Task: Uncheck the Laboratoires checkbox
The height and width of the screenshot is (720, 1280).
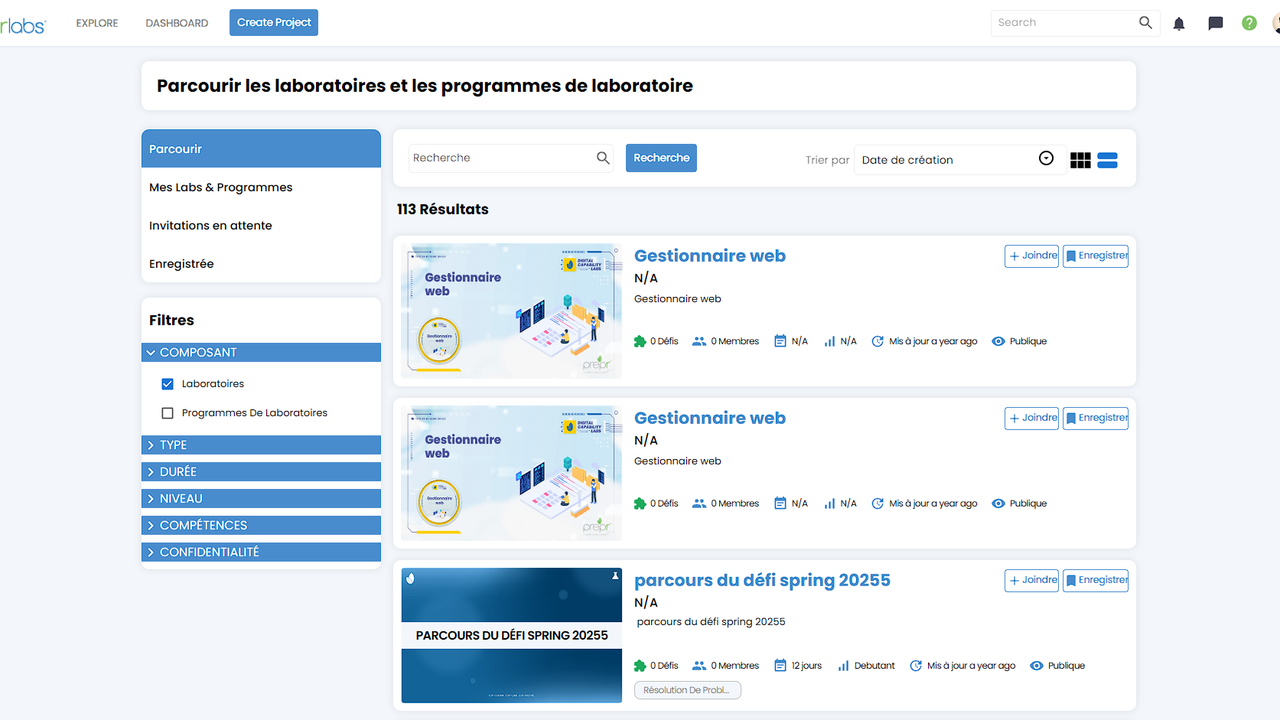Action: tap(167, 384)
